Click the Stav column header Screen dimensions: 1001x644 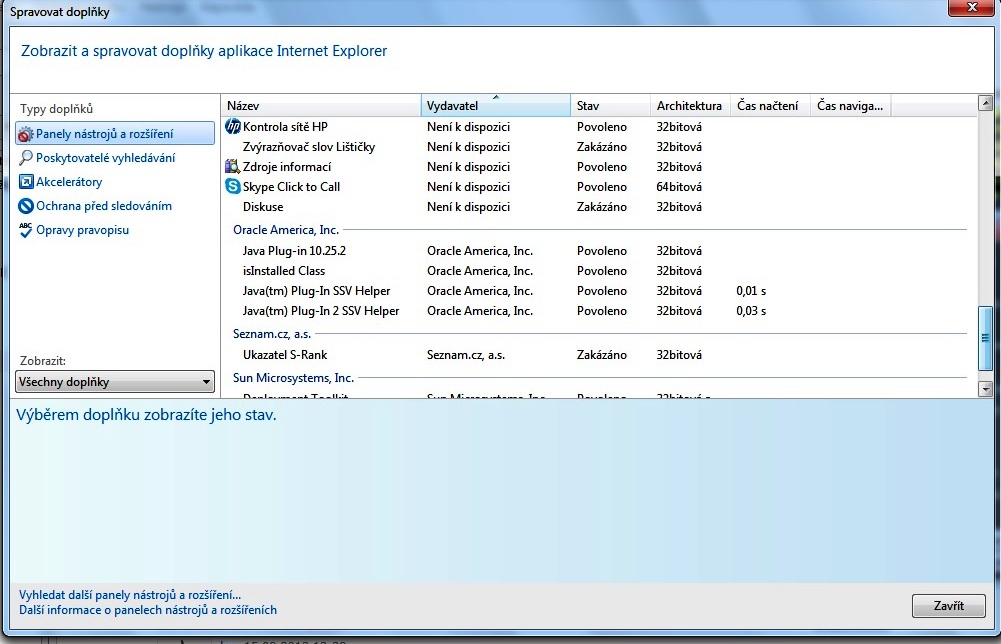pos(610,106)
